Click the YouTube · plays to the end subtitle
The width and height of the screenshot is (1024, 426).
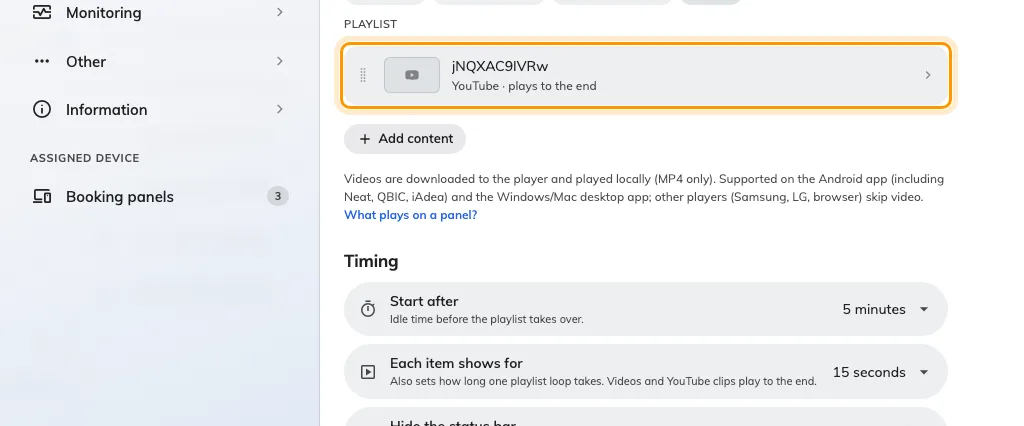click(x=524, y=86)
